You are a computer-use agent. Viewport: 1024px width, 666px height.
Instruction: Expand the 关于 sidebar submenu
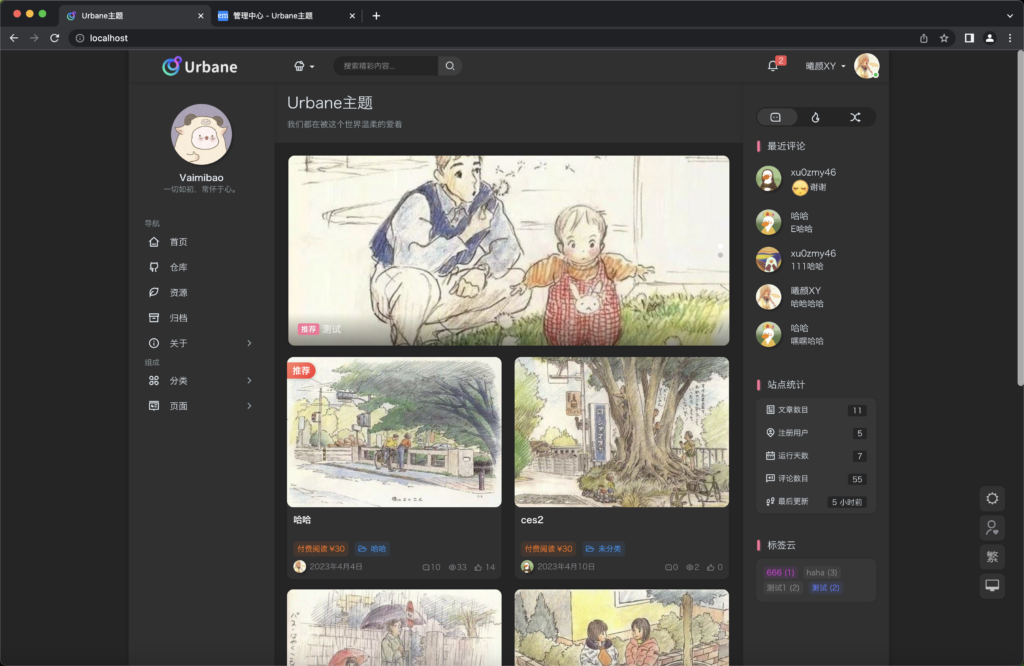[x=249, y=343]
